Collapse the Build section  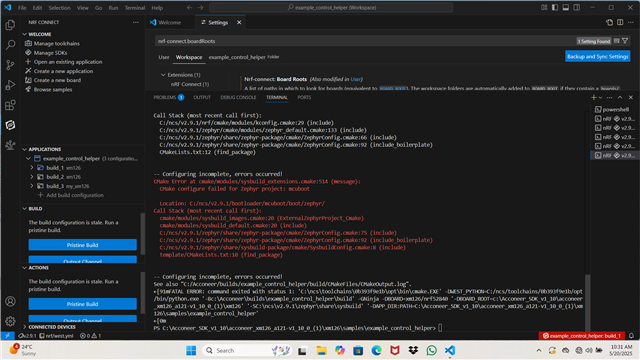(24, 209)
